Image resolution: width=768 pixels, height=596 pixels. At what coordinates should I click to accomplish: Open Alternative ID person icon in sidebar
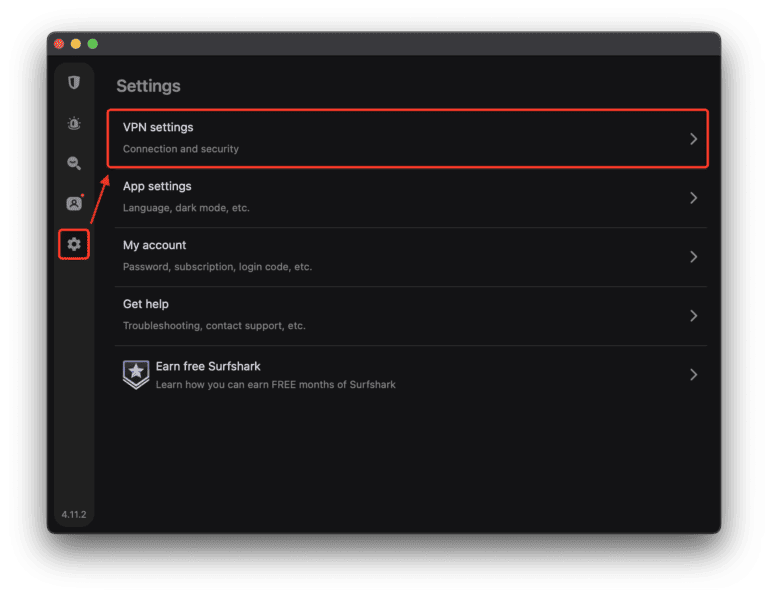click(74, 203)
